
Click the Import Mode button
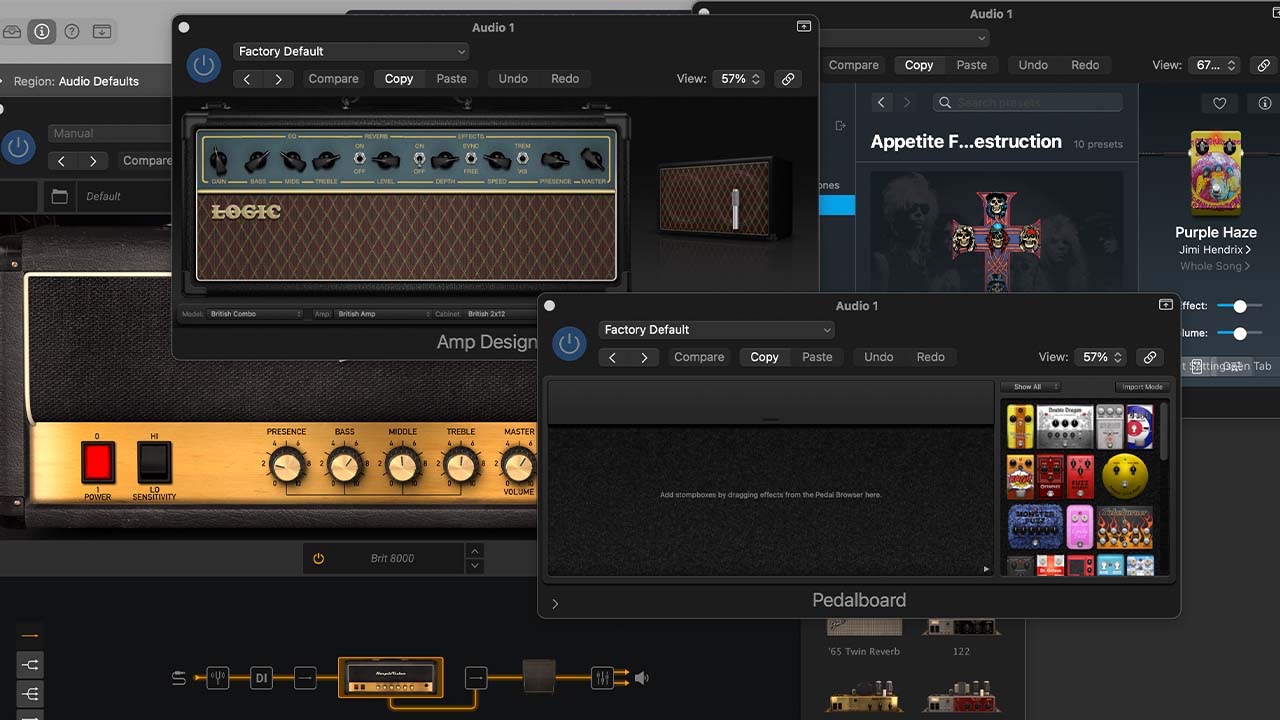[1141, 387]
